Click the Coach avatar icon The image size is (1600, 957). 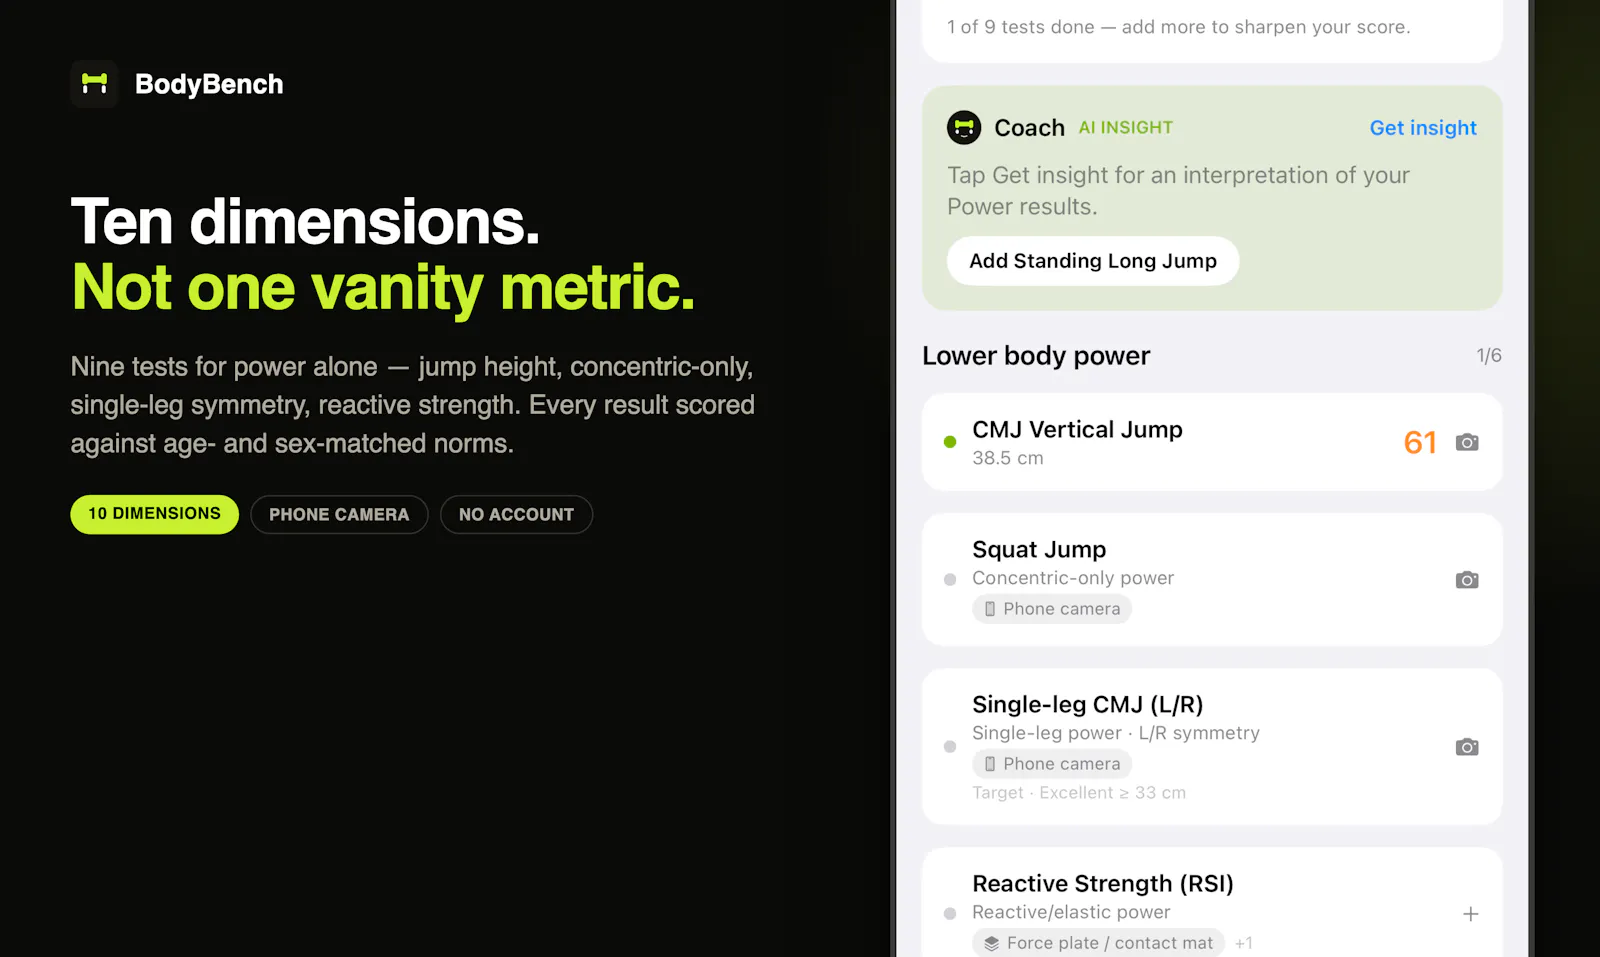pyautogui.click(x=964, y=128)
